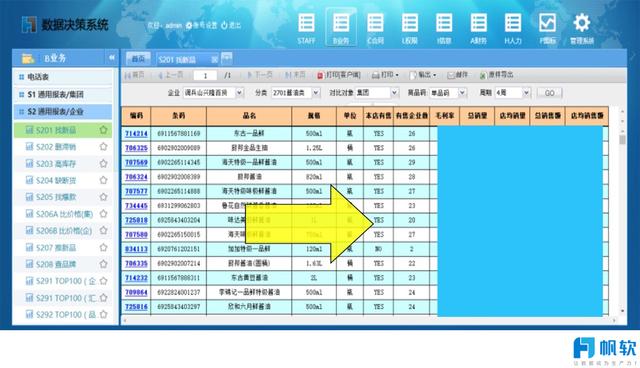Switch to the 首页 home tab
The image size is (640, 368).
point(138,59)
